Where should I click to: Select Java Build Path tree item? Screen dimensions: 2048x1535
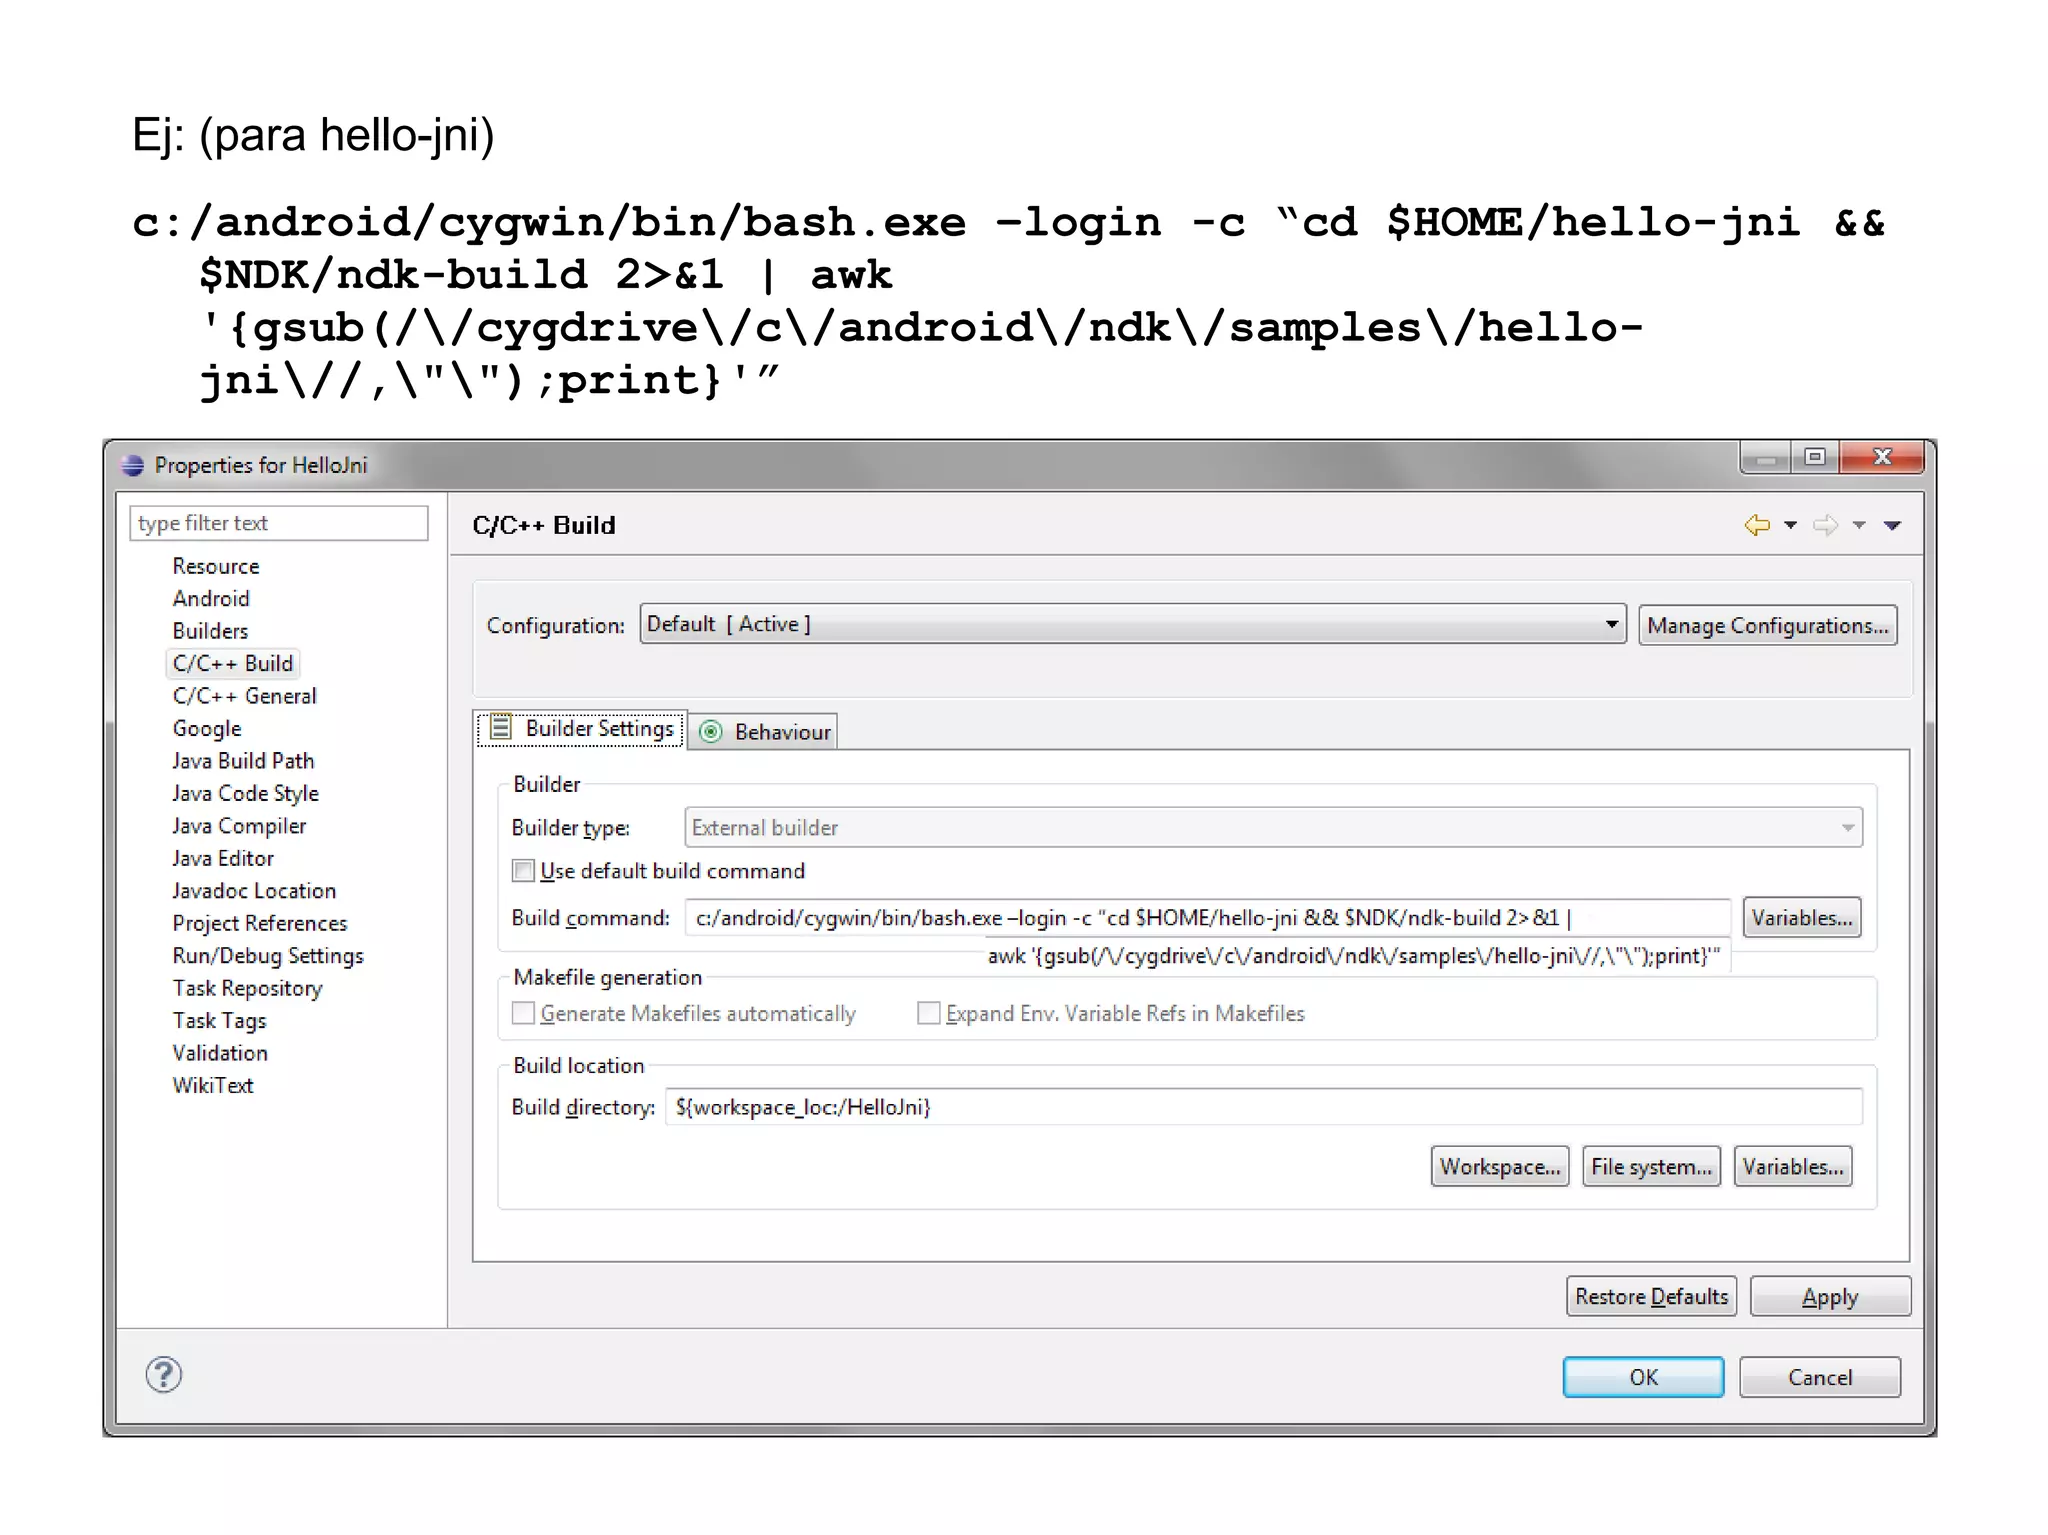click(242, 761)
